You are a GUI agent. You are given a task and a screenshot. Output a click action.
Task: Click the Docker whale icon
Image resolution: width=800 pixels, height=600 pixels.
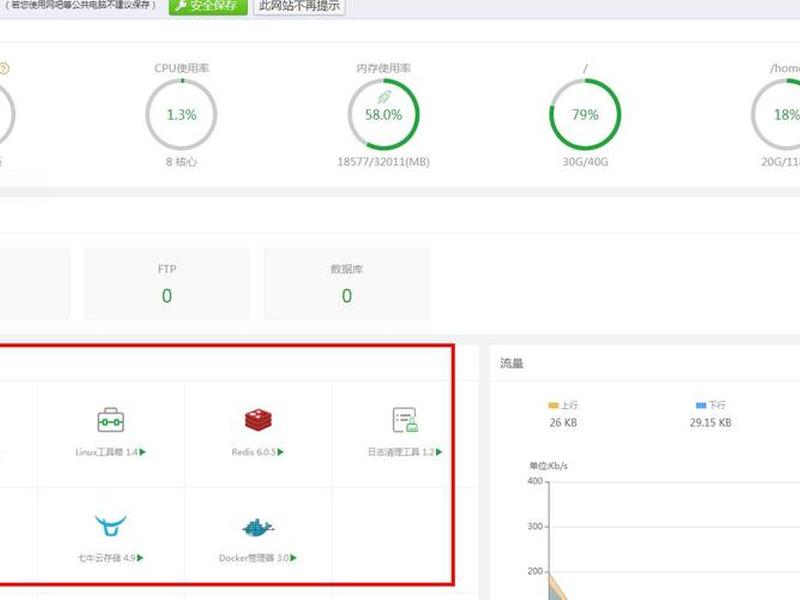point(258,528)
